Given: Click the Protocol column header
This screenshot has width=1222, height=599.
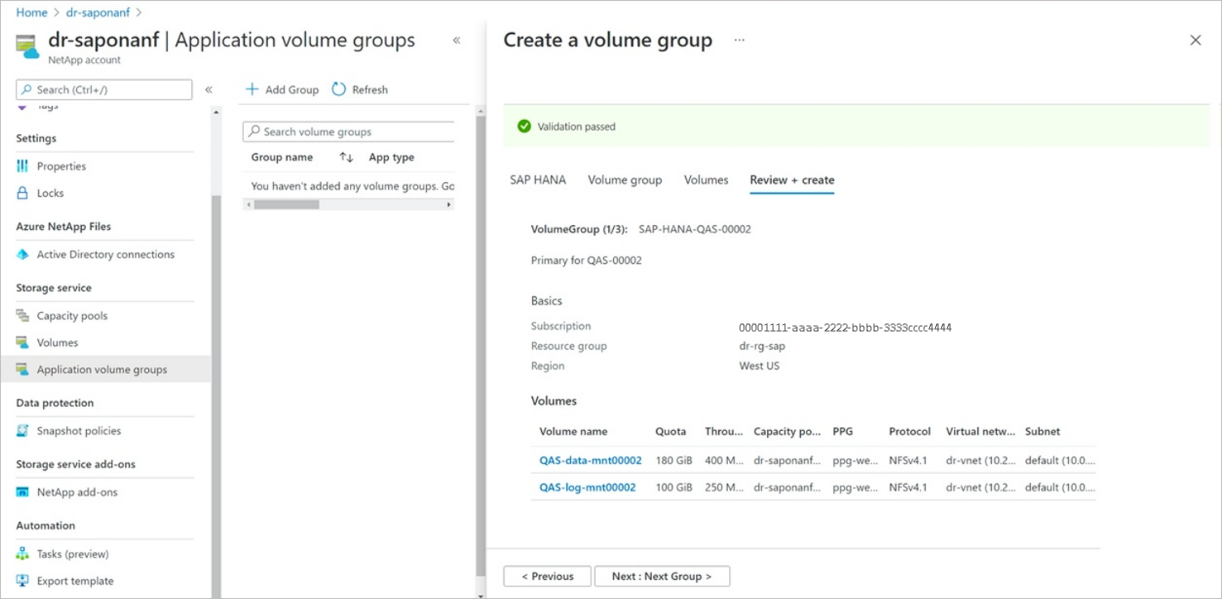Looking at the screenshot, I should click(x=910, y=431).
